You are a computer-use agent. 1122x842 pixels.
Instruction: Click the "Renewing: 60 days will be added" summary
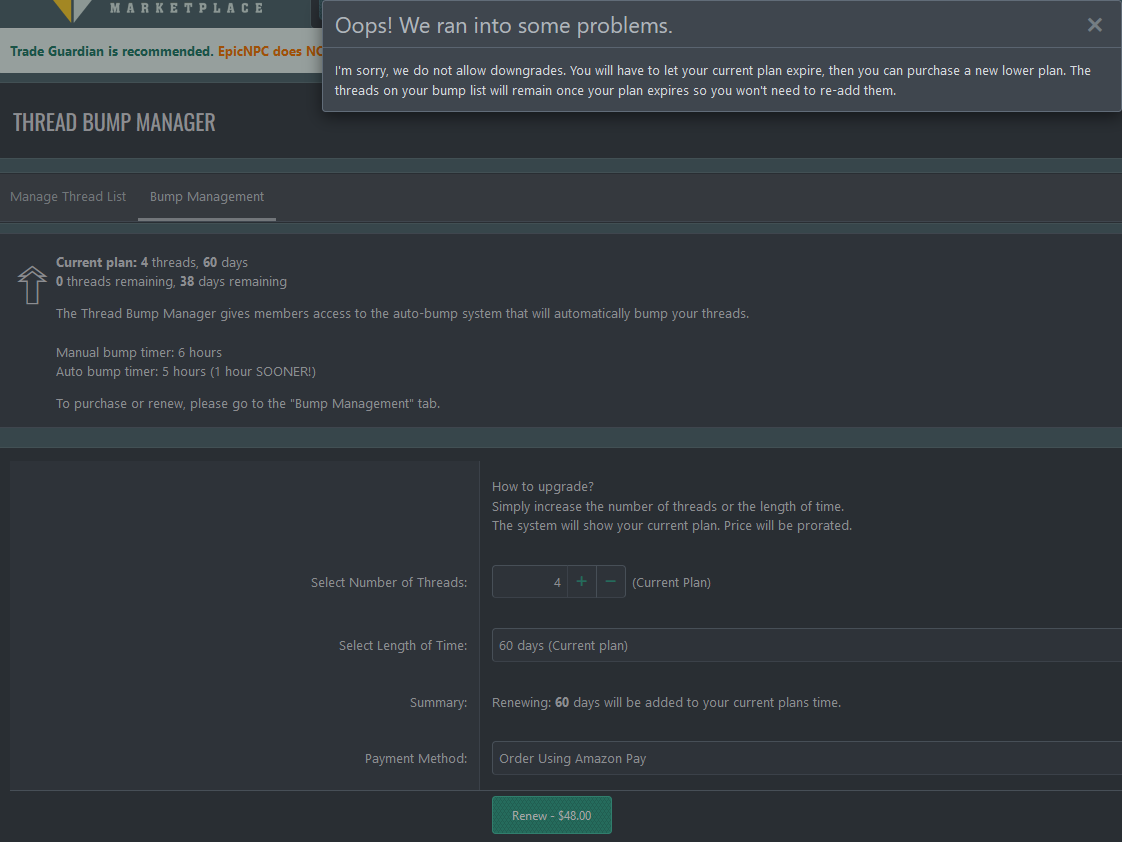click(666, 703)
